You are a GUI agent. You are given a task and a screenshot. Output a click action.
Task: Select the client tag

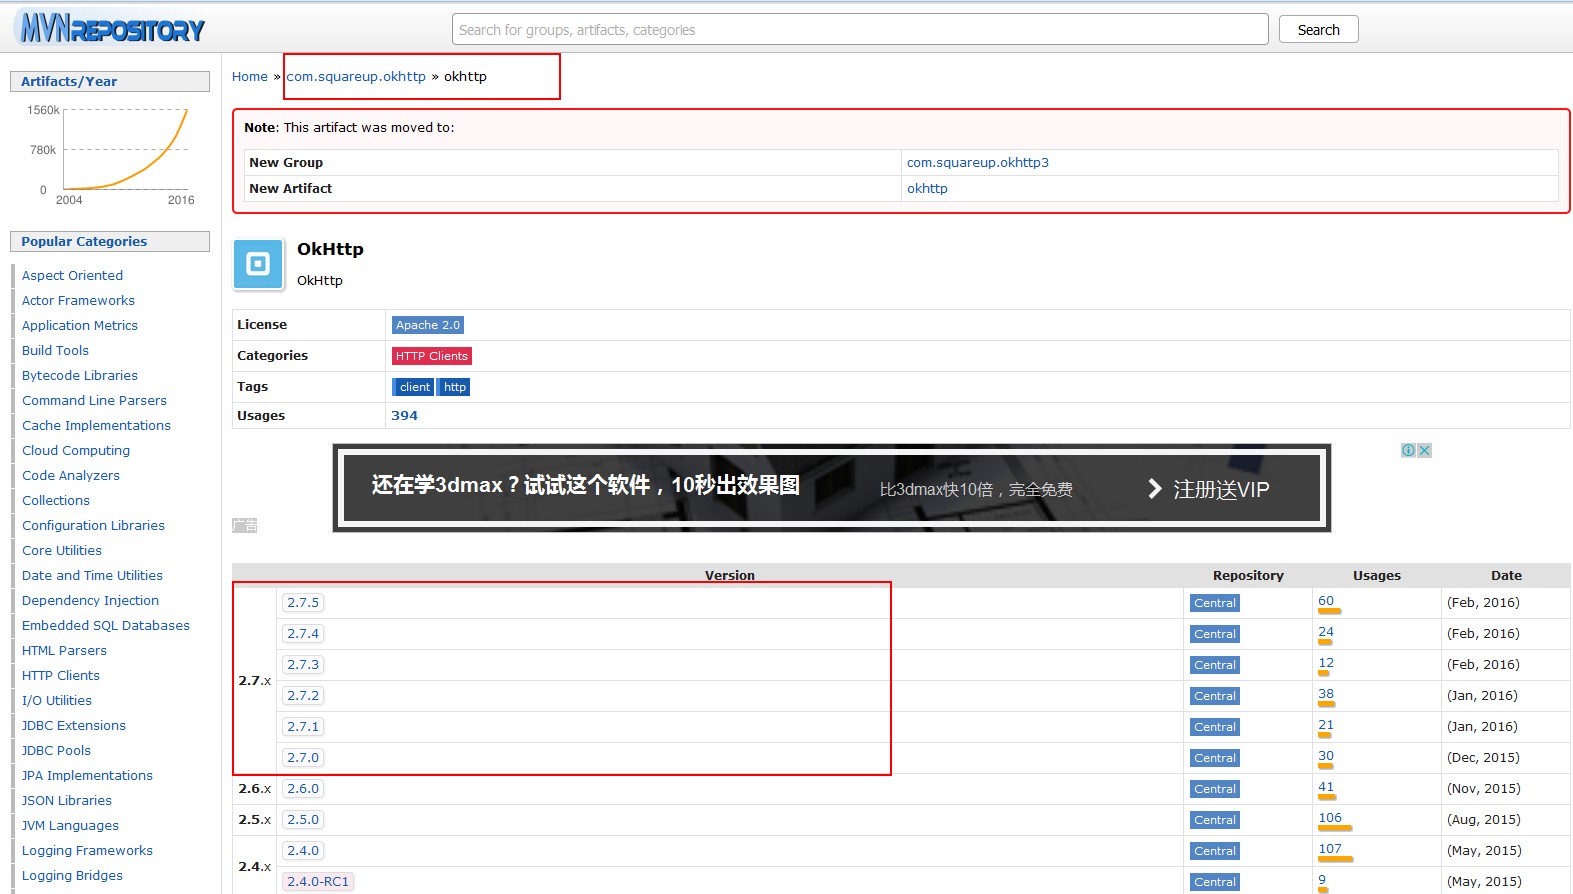(414, 387)
